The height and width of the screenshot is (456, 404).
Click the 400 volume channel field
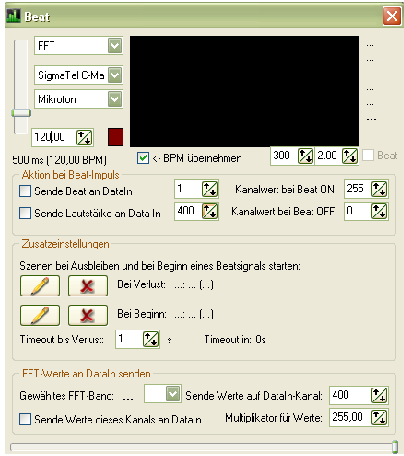pyautogui.click(x=188, y=211)
